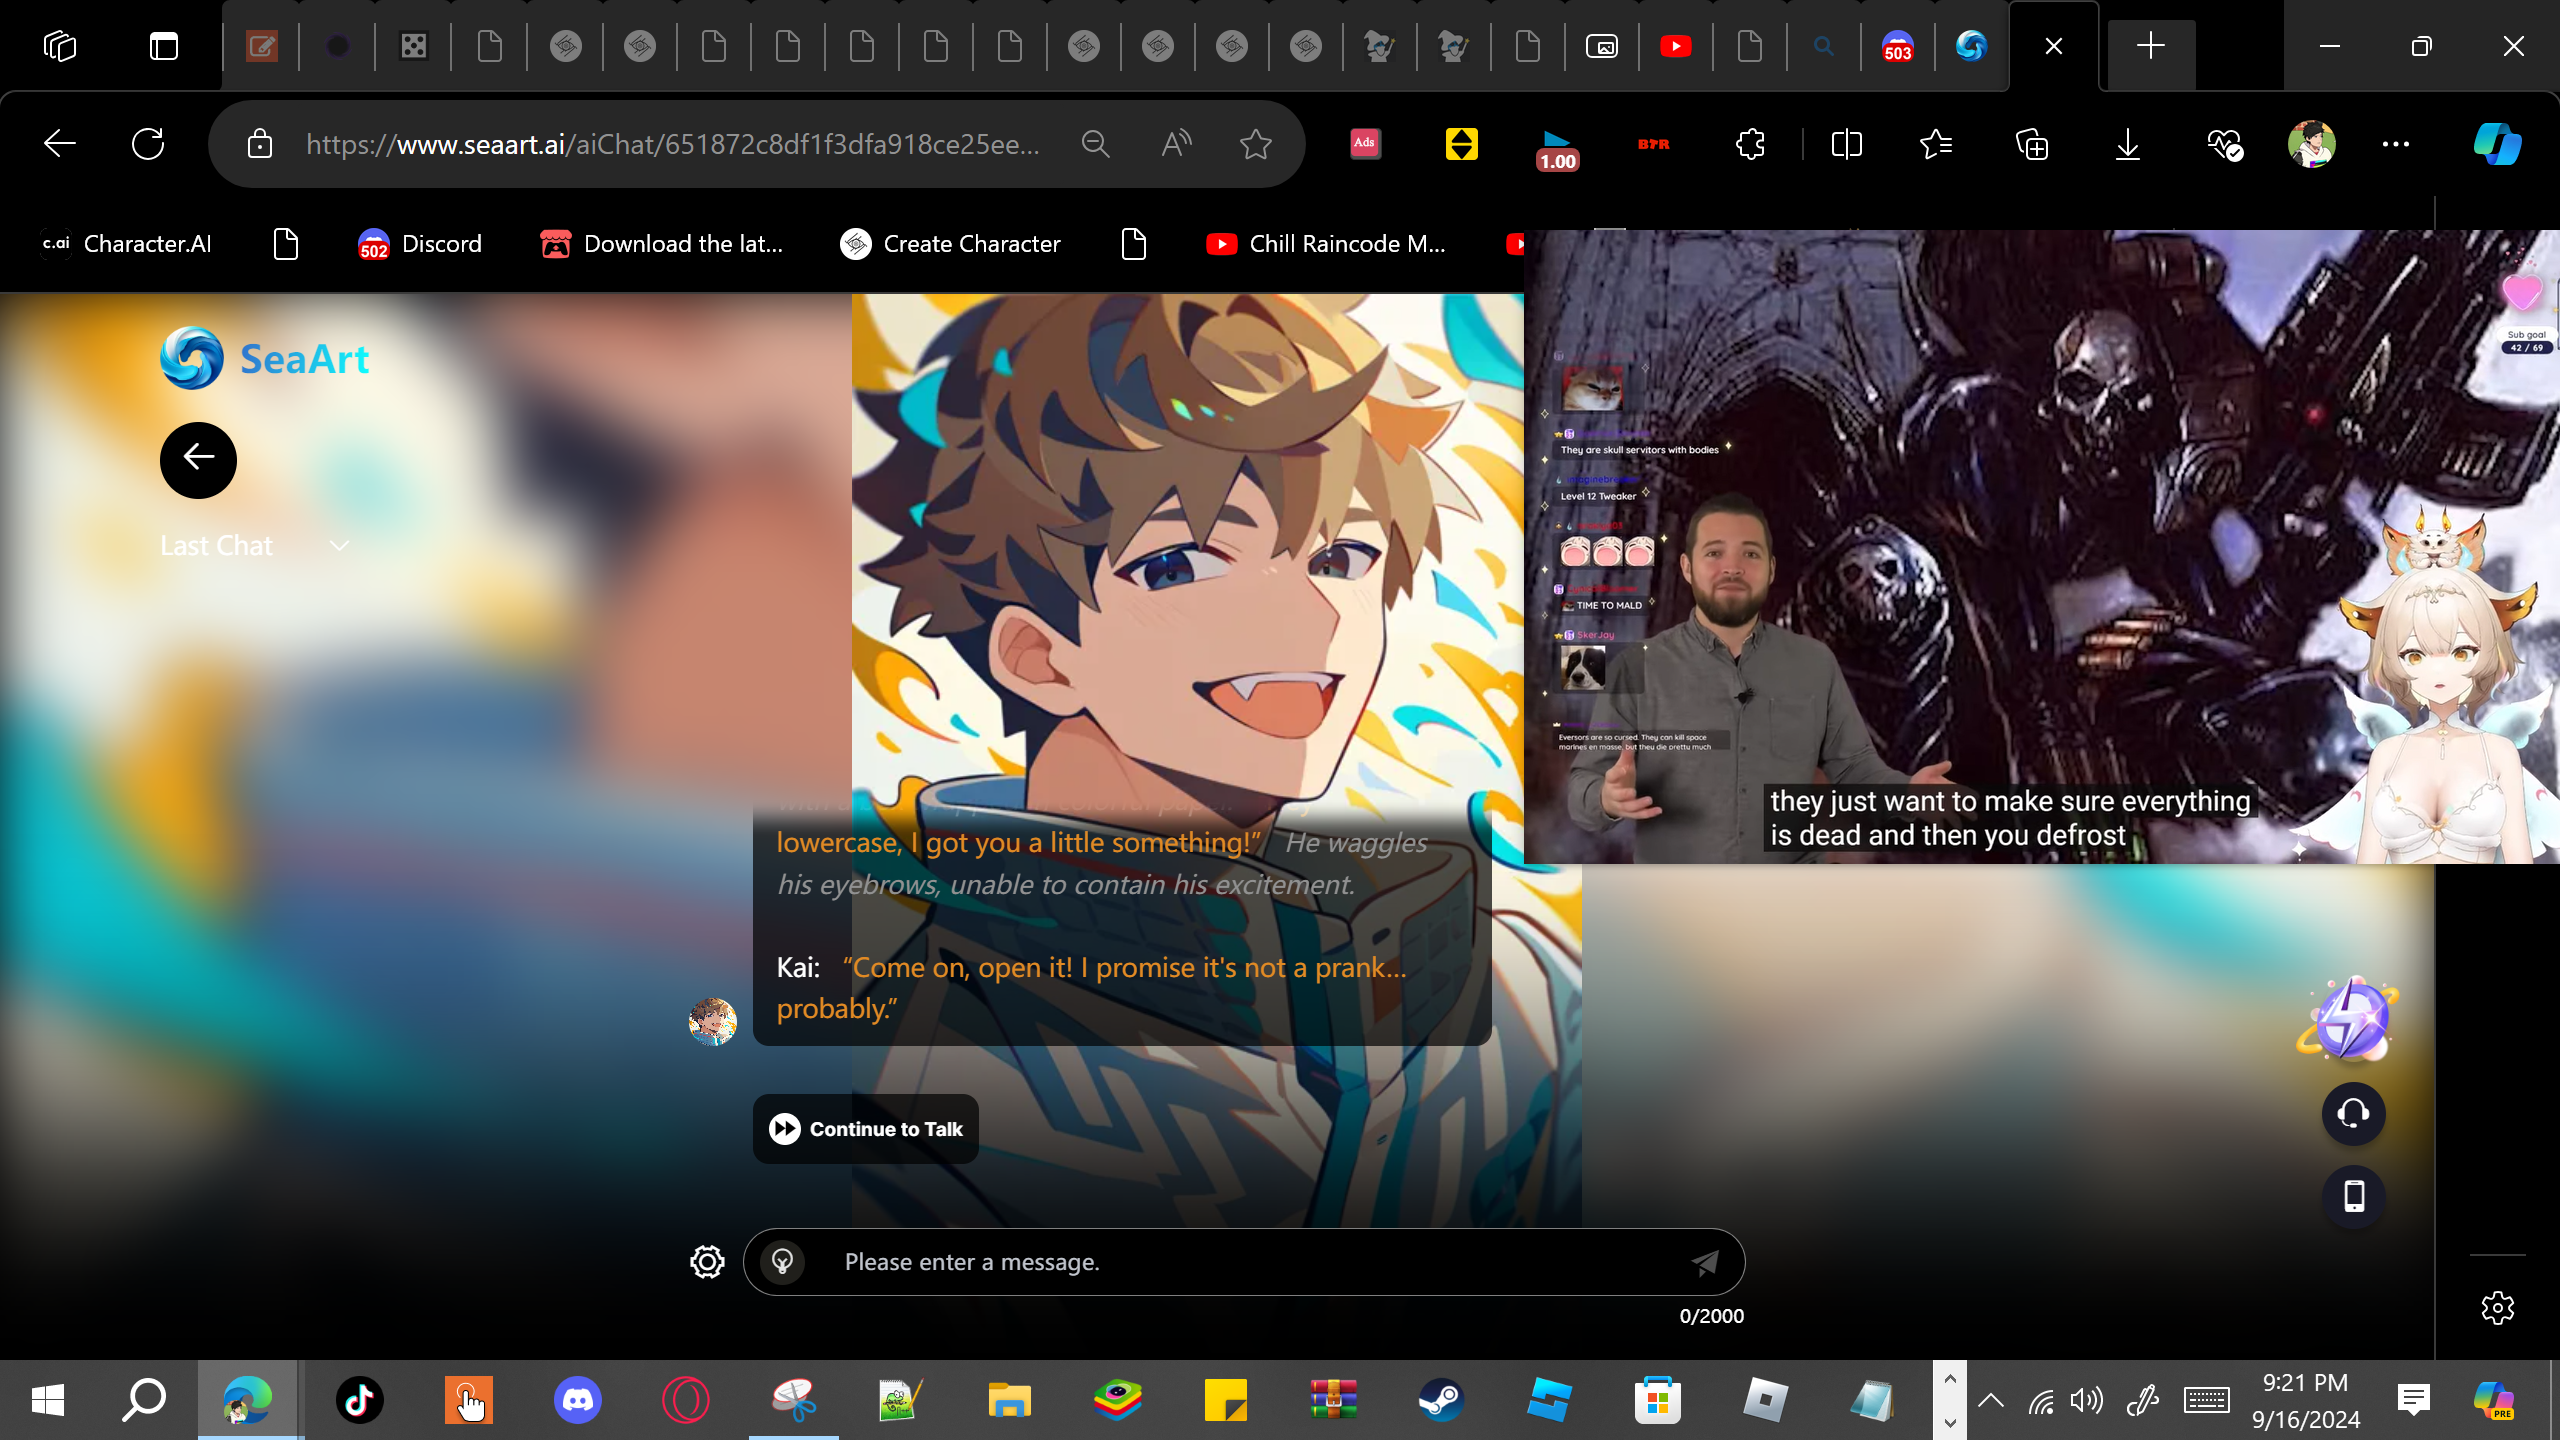Click the seaart.ai address bar URL
Screen dimensions: 2560x1440
pos(673,144)
